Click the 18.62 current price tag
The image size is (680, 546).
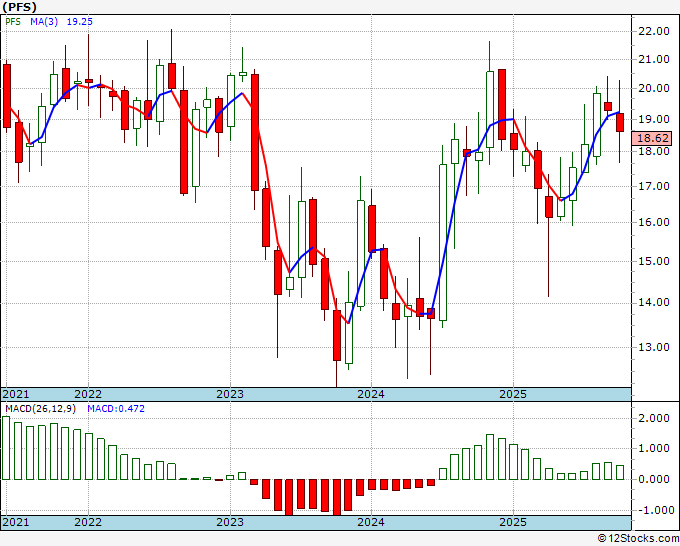point(654,138)
